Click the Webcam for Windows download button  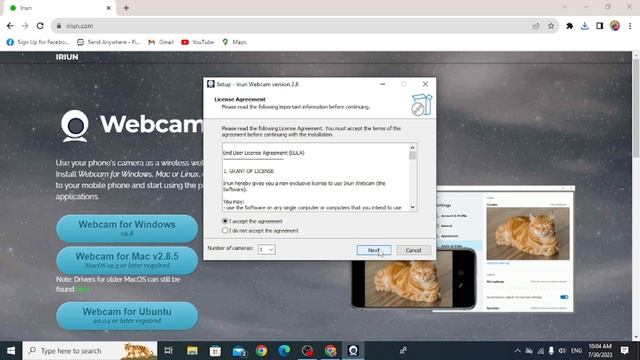pos(127,228)
